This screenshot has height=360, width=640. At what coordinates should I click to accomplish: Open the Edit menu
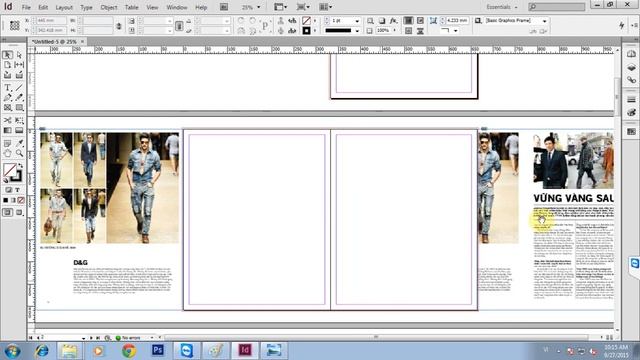click(43, 7)
